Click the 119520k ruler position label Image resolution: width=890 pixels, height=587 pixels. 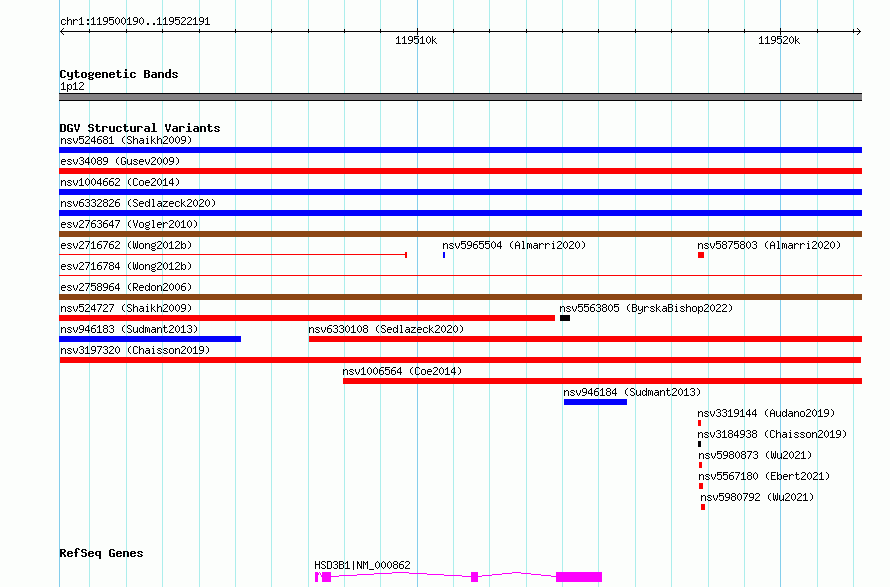coord(779,40)
